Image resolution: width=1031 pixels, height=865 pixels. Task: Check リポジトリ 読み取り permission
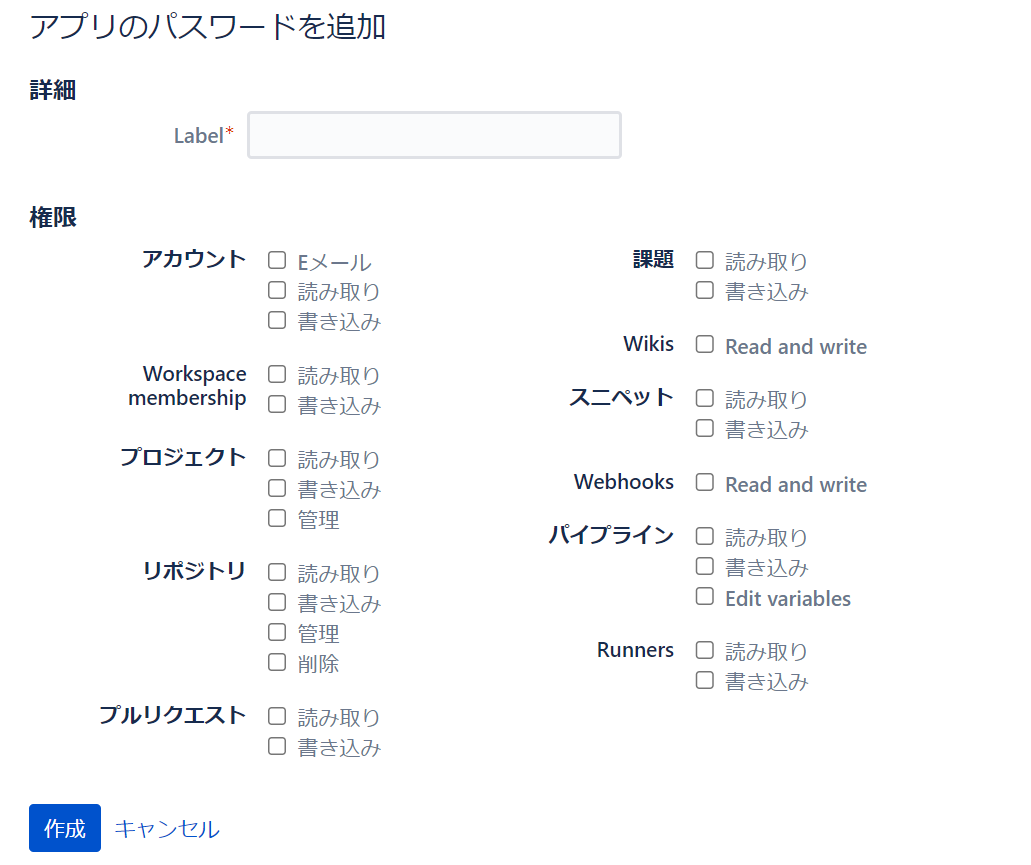[x=277, y=573]
